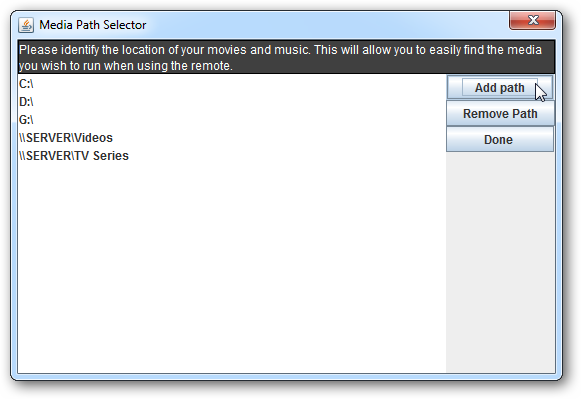This screenshot has width=581, height=399.
Task: Click the Remove Path button
Action: [x=500, y=113]
